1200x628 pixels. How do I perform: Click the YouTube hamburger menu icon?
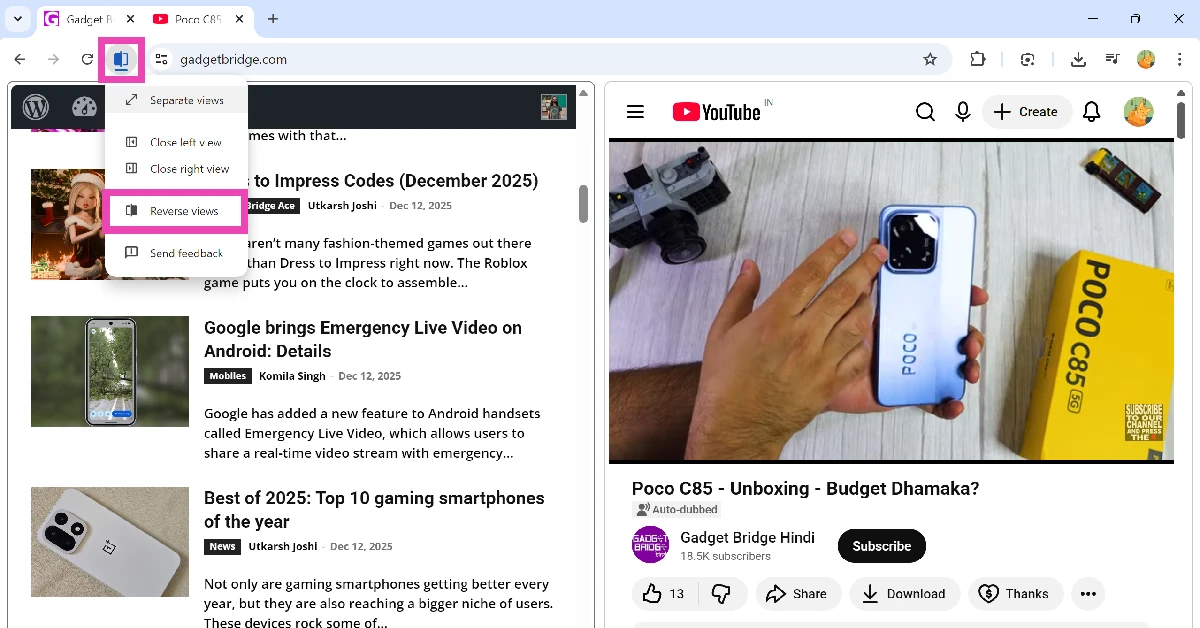point(635,111)
